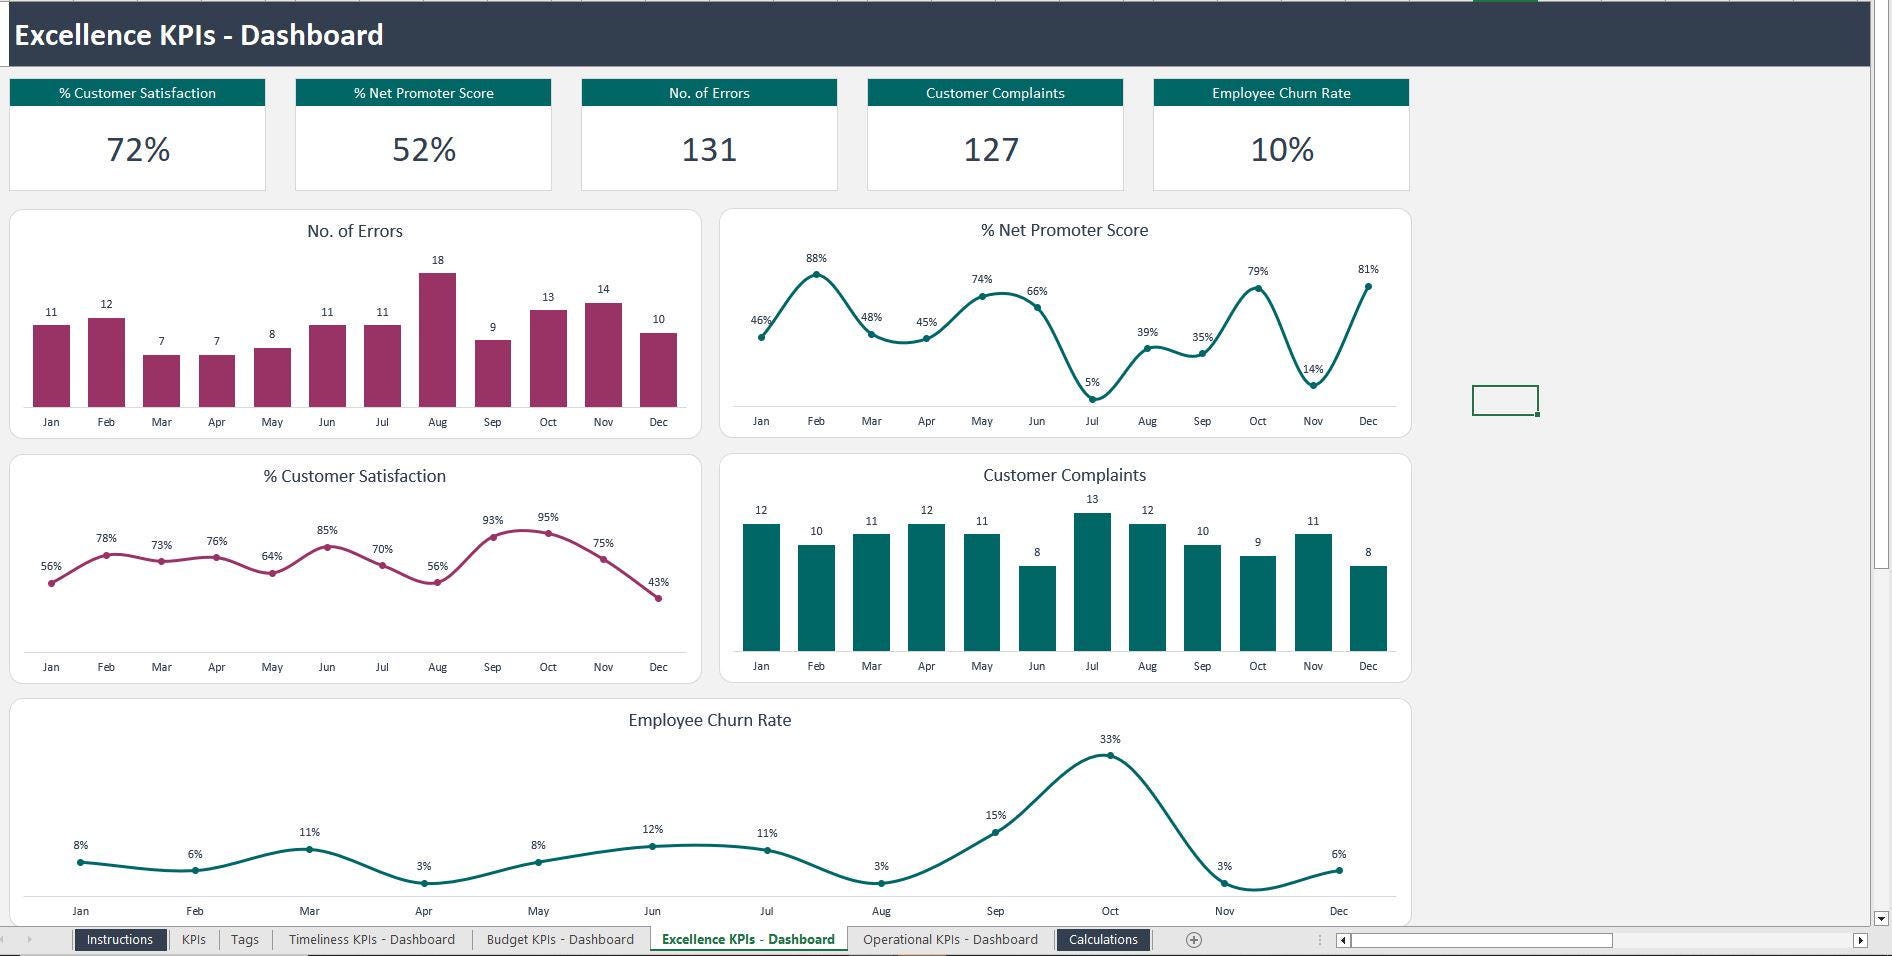Switch to Operational KPIs - Dashboard sheet
Viewport: 1892px width, 956px height.
[950, 939]
